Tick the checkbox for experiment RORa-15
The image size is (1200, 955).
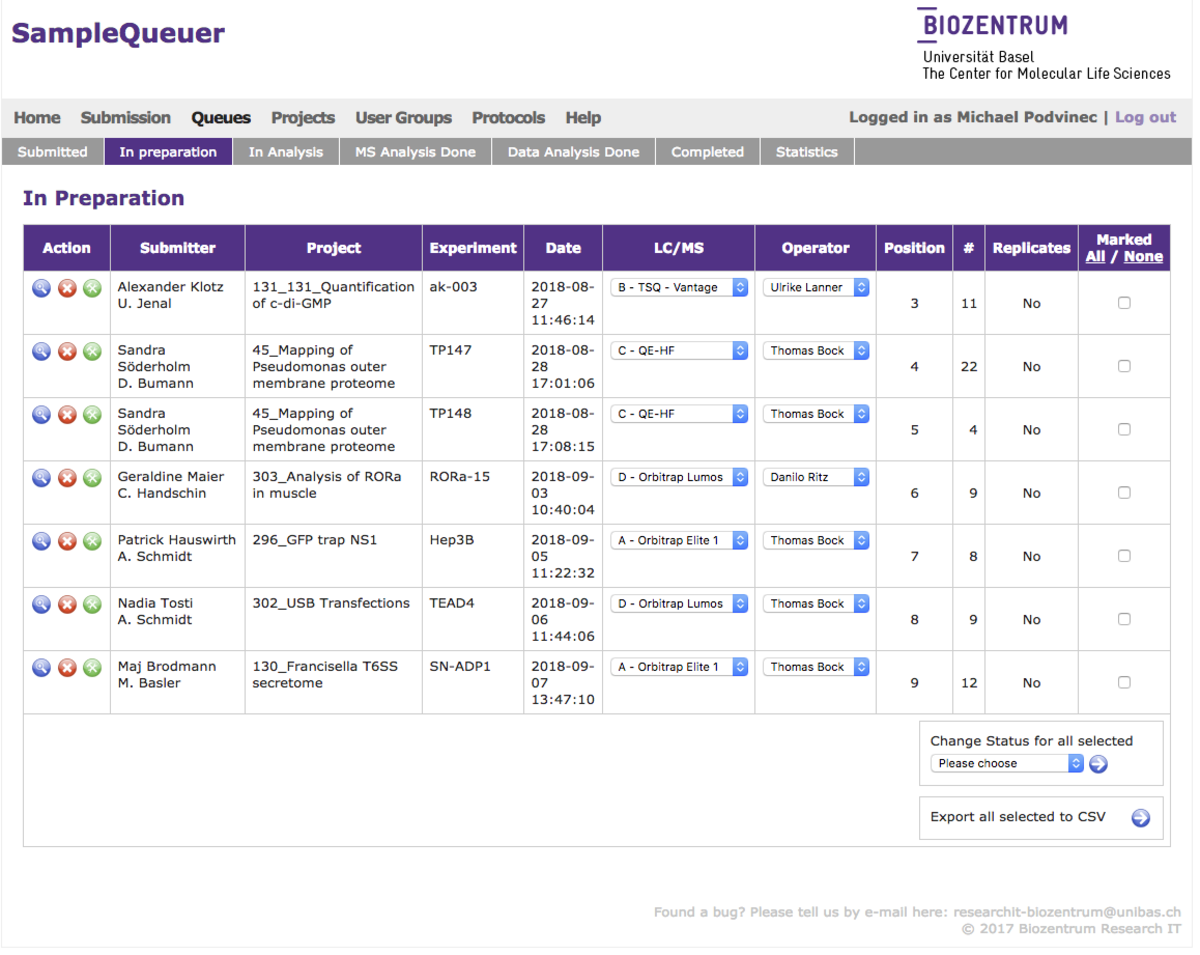pyautogui.click(x=1124, y=493)
